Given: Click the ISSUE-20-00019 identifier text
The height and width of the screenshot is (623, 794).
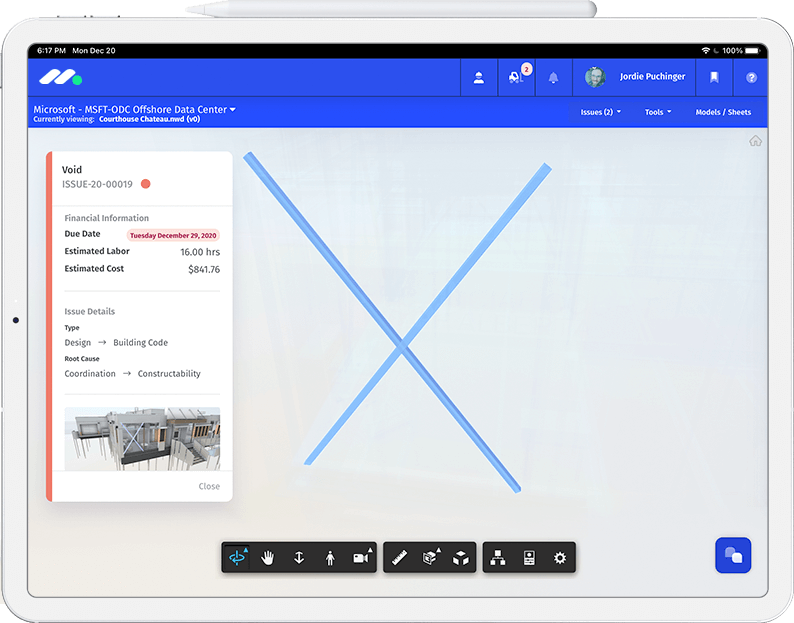Looking at the screenshot, I should click(97, 184).
